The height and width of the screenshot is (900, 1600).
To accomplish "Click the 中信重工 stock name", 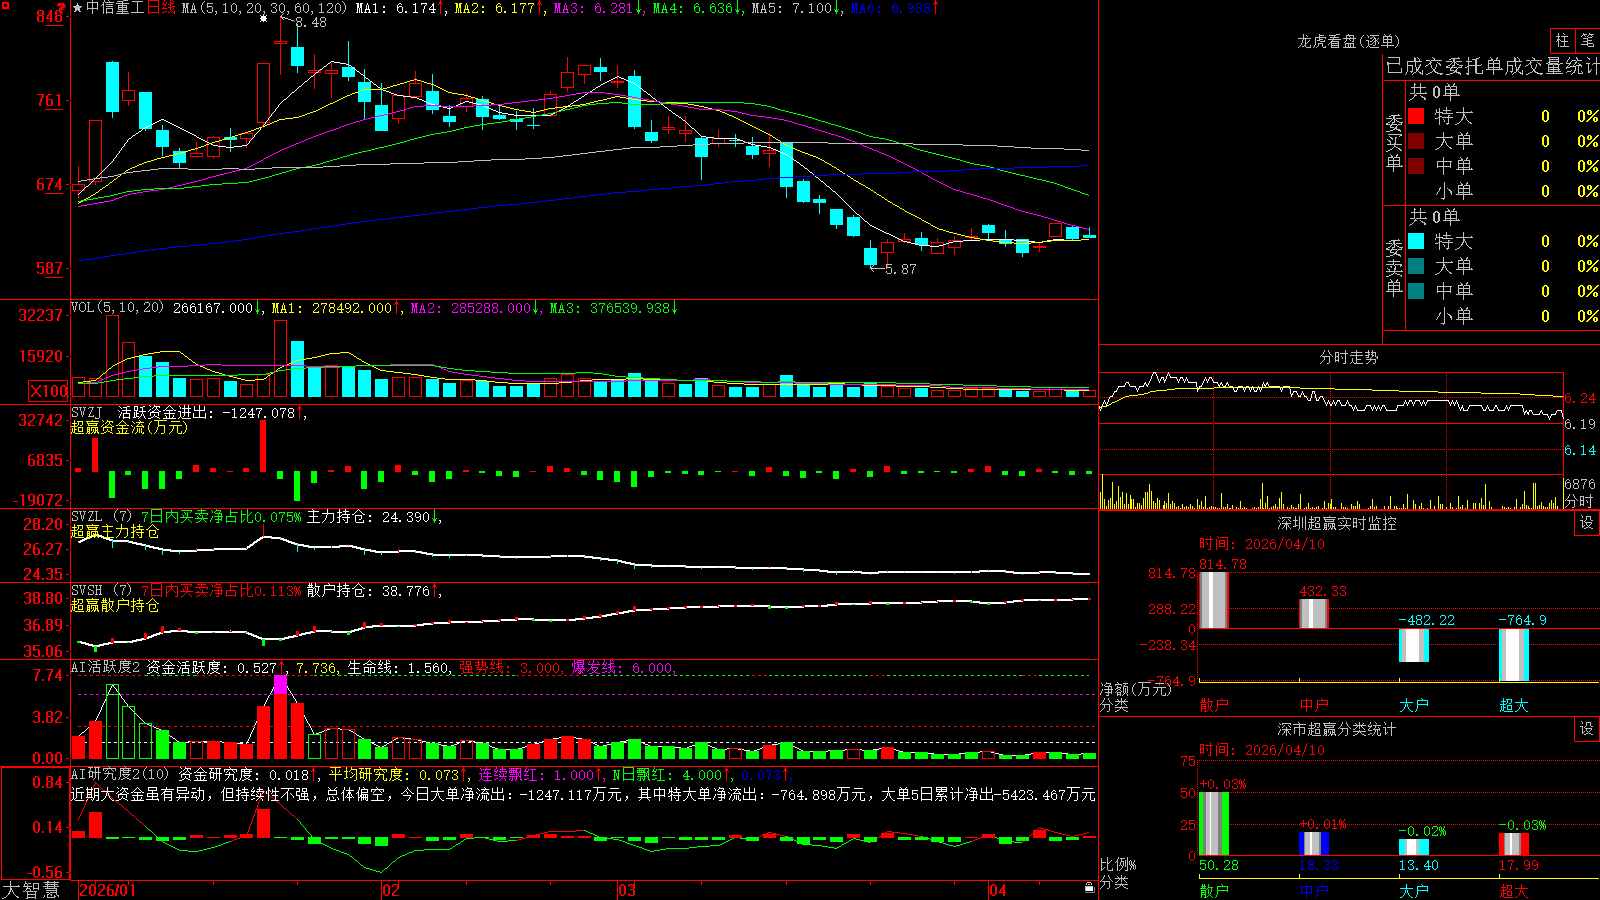I will click(115, 8).
